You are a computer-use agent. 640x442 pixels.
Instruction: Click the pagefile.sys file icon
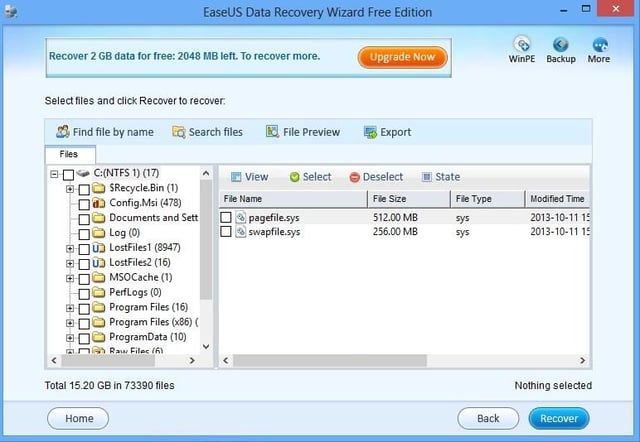[241, 218]
